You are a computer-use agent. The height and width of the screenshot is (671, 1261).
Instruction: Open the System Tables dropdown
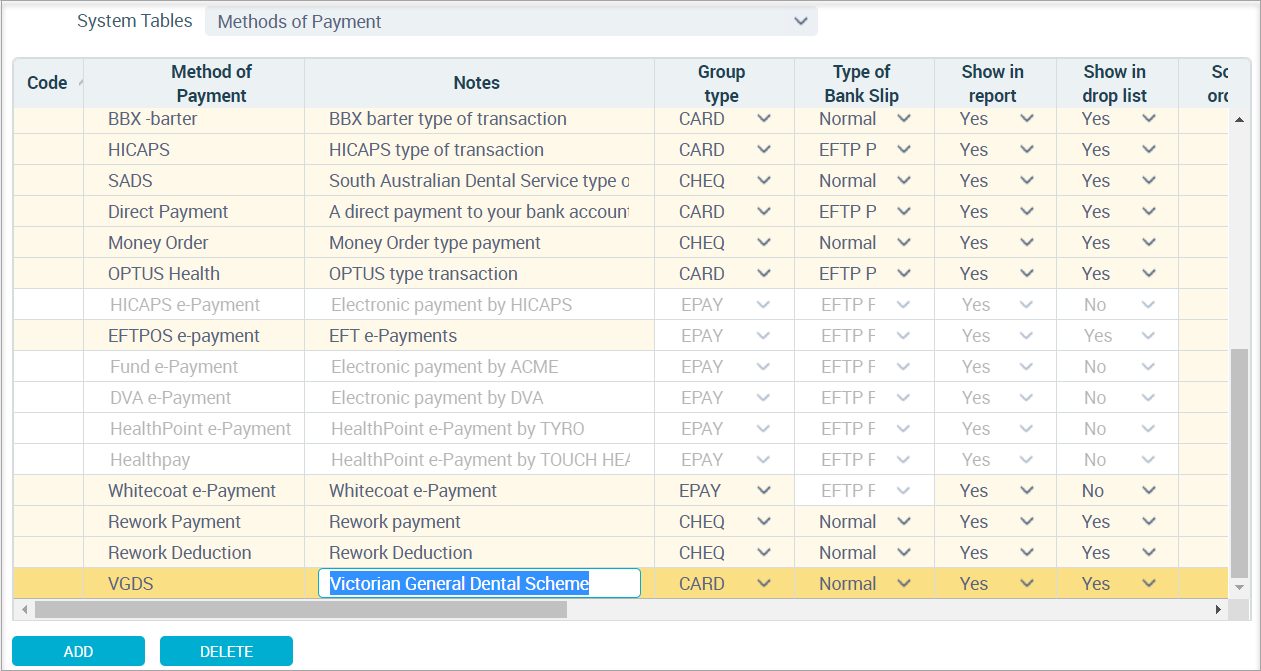click(x=511, y=21)
